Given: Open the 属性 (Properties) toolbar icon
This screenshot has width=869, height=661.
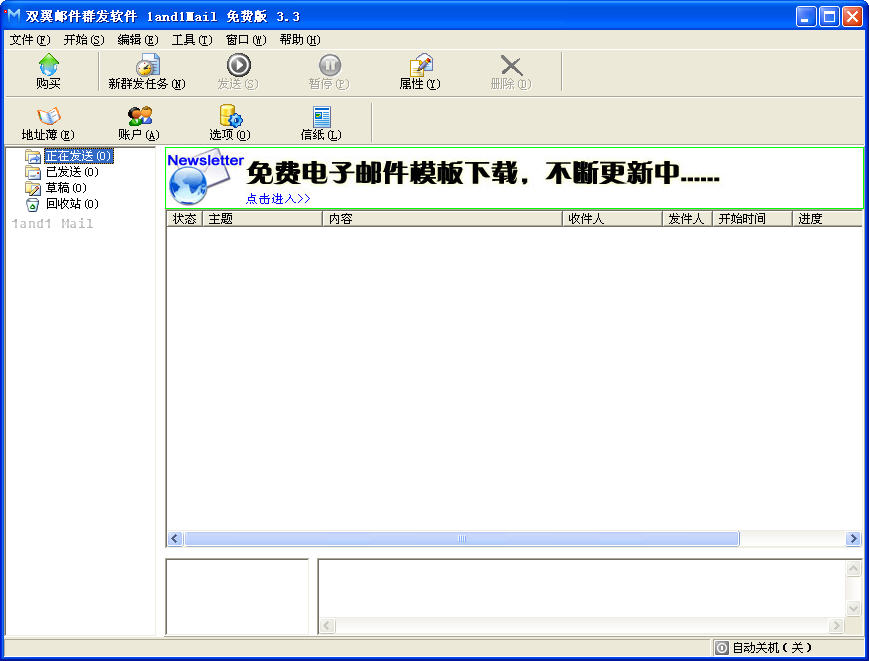Looking at the screenshot, I should click(x=419, y=70).
